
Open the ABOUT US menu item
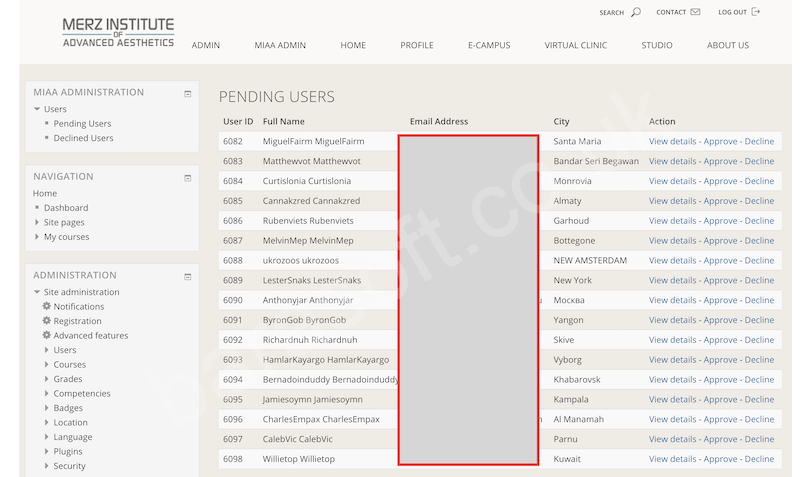point(728,45)
